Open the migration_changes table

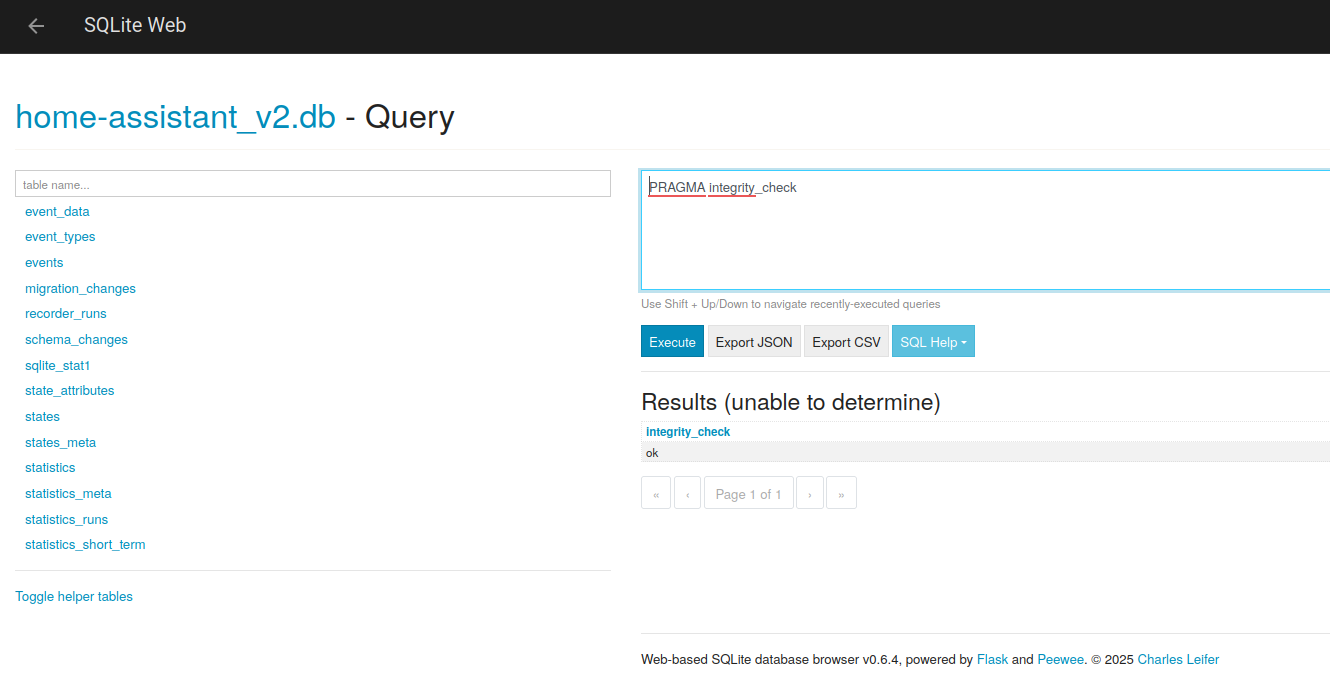80,288
